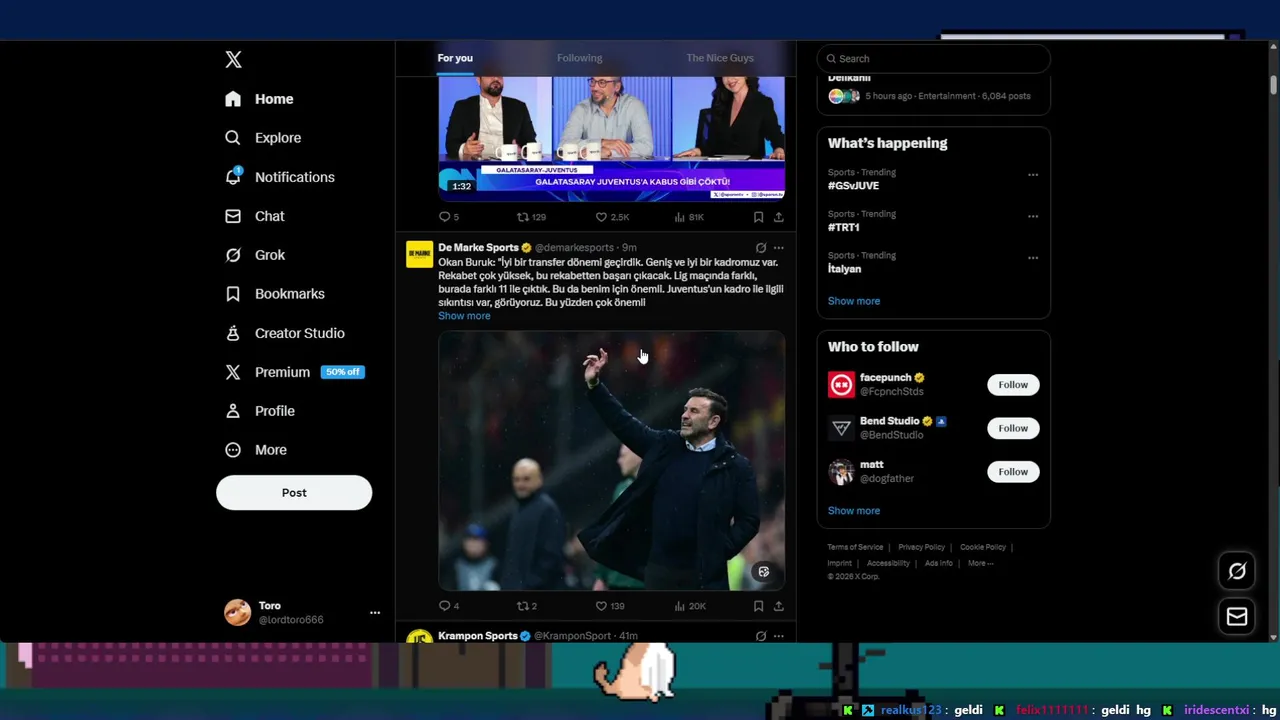Open Cookie Policy link
The width and height of the screenshot is (1280, 720).
[983, 547]
